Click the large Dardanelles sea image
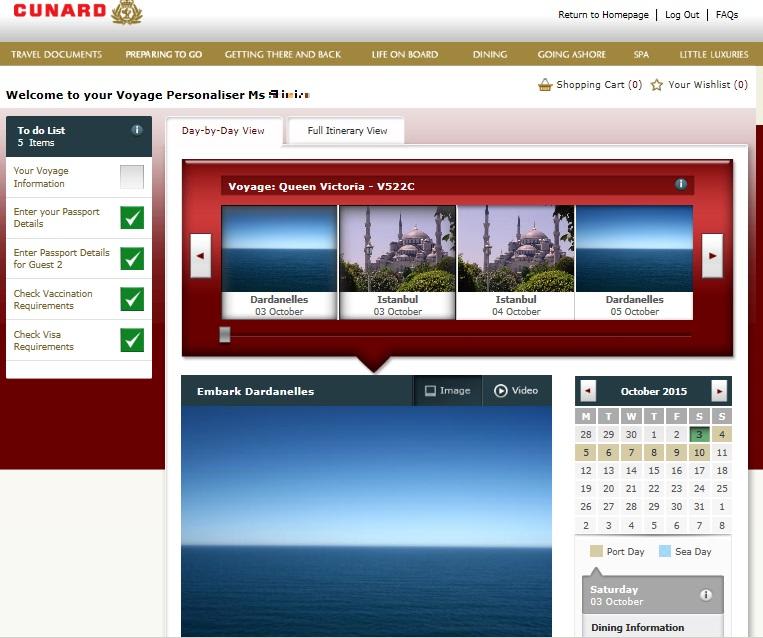763x638 pixels. 366,521
